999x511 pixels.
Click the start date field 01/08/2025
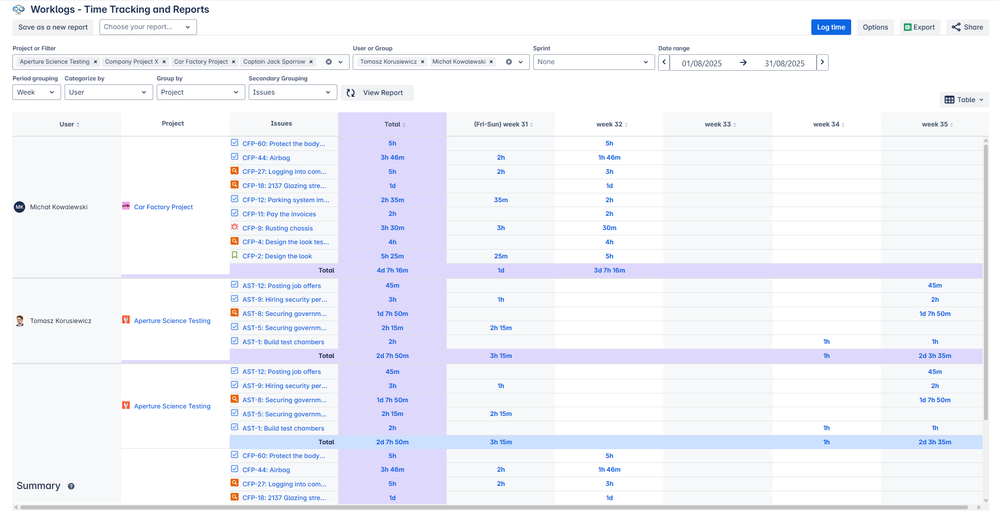tap(701, 63)
